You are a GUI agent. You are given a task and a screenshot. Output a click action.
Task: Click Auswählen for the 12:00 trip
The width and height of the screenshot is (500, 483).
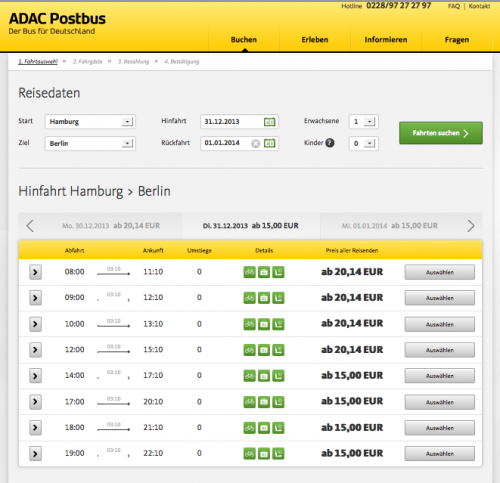tap(440, 350)
